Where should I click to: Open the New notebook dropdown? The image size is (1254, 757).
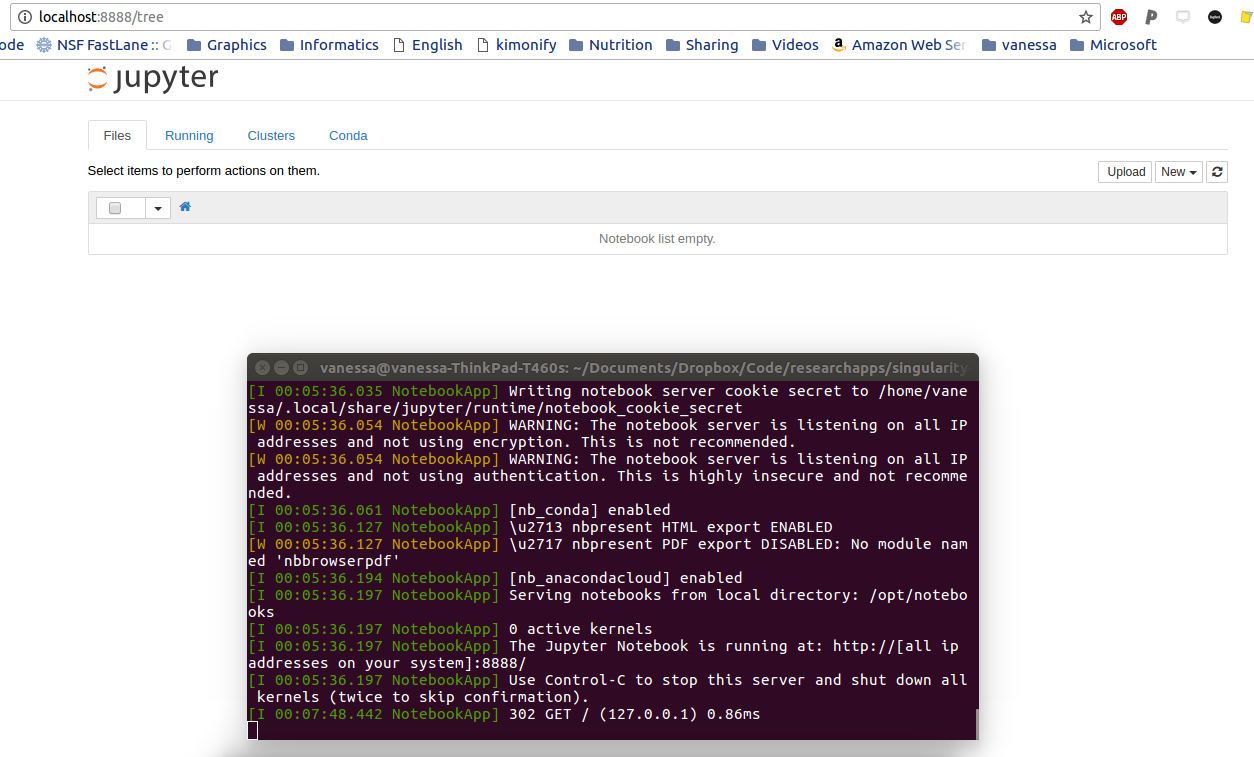point(1179,172)
